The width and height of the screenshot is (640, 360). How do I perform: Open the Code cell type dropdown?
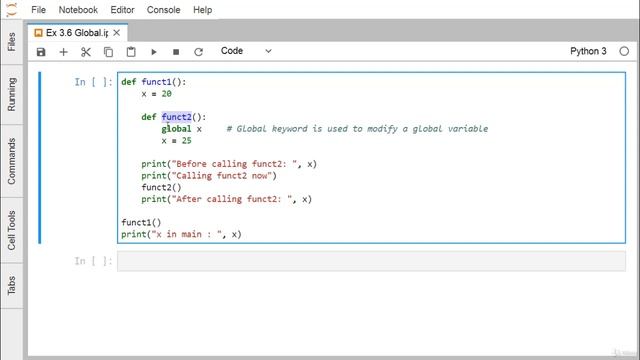[246, 51]
